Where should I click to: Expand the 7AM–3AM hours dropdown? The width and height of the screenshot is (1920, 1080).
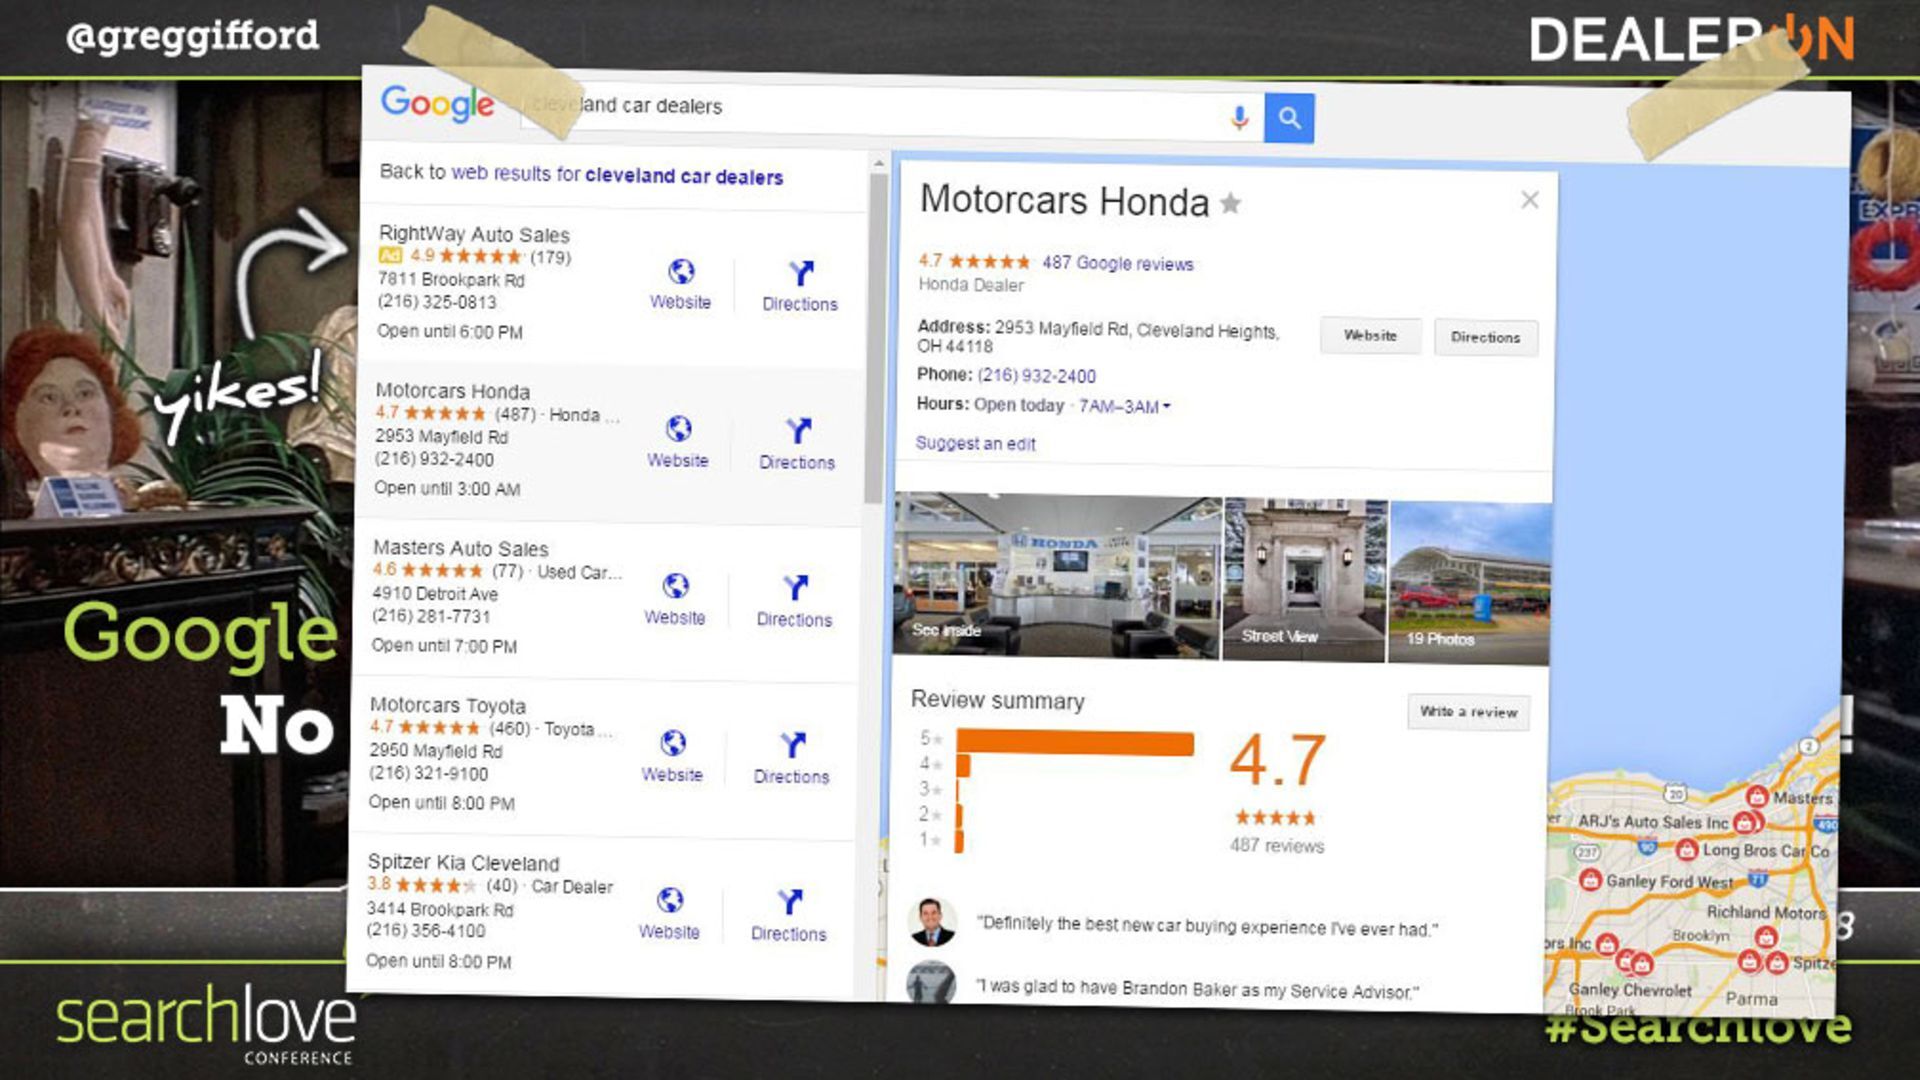point(1125,407)
